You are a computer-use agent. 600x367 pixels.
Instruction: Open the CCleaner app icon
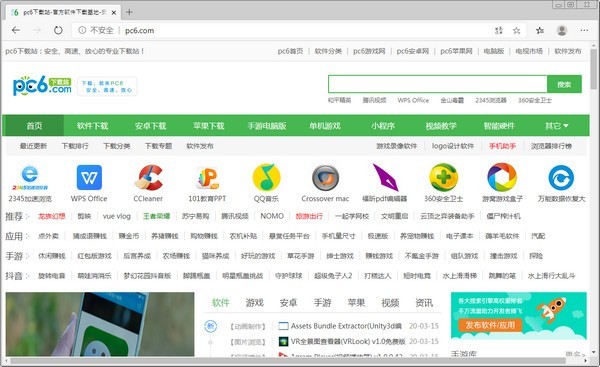pos(148,178)
